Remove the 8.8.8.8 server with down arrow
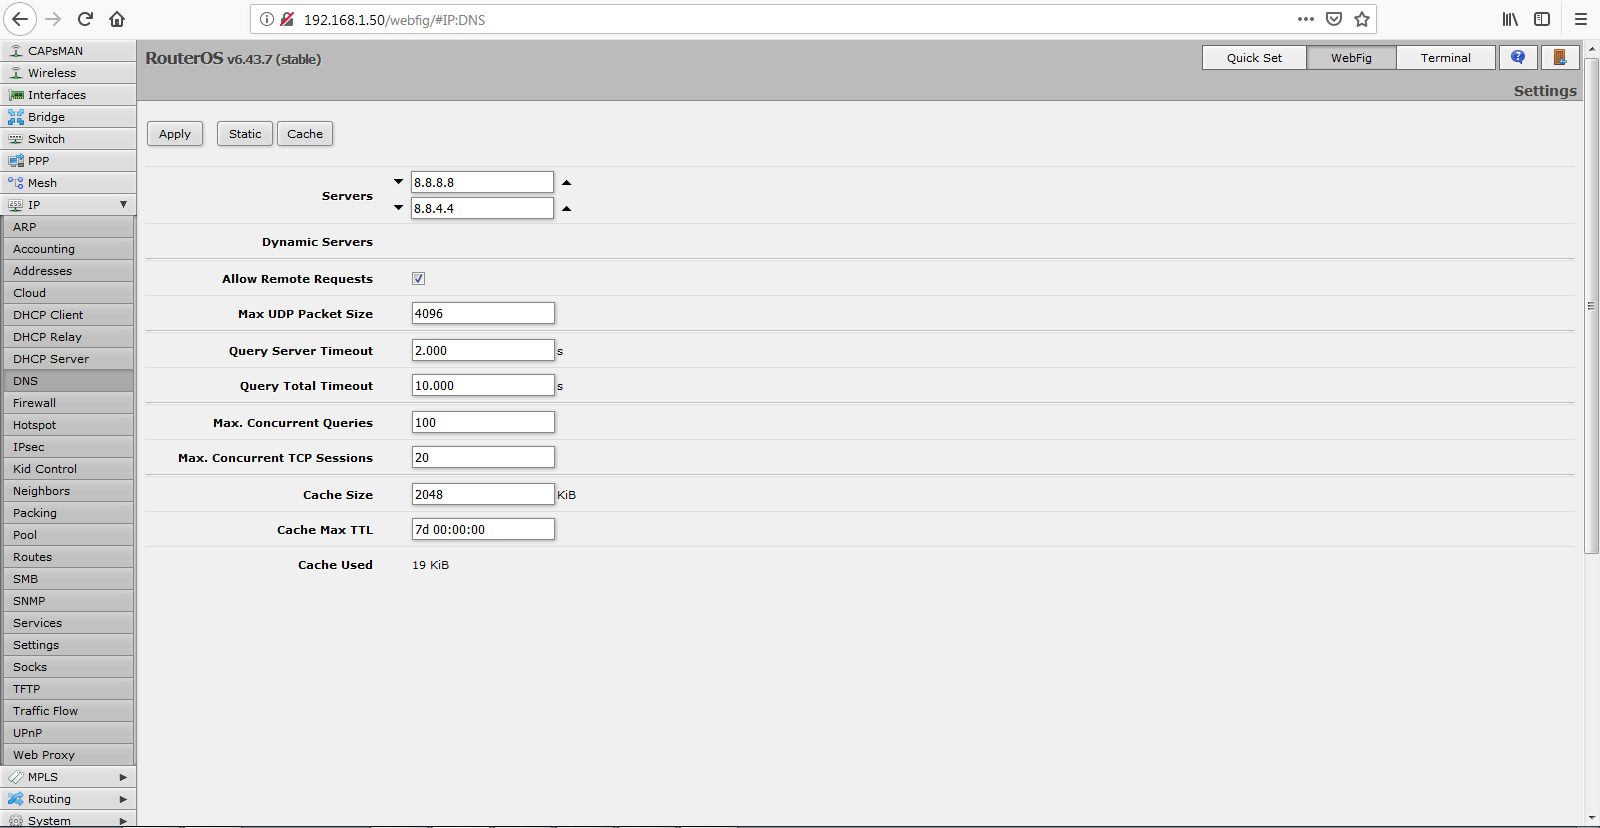This screenshot has width=1600, height=828. pyautogui.click(x=398, y=182)
